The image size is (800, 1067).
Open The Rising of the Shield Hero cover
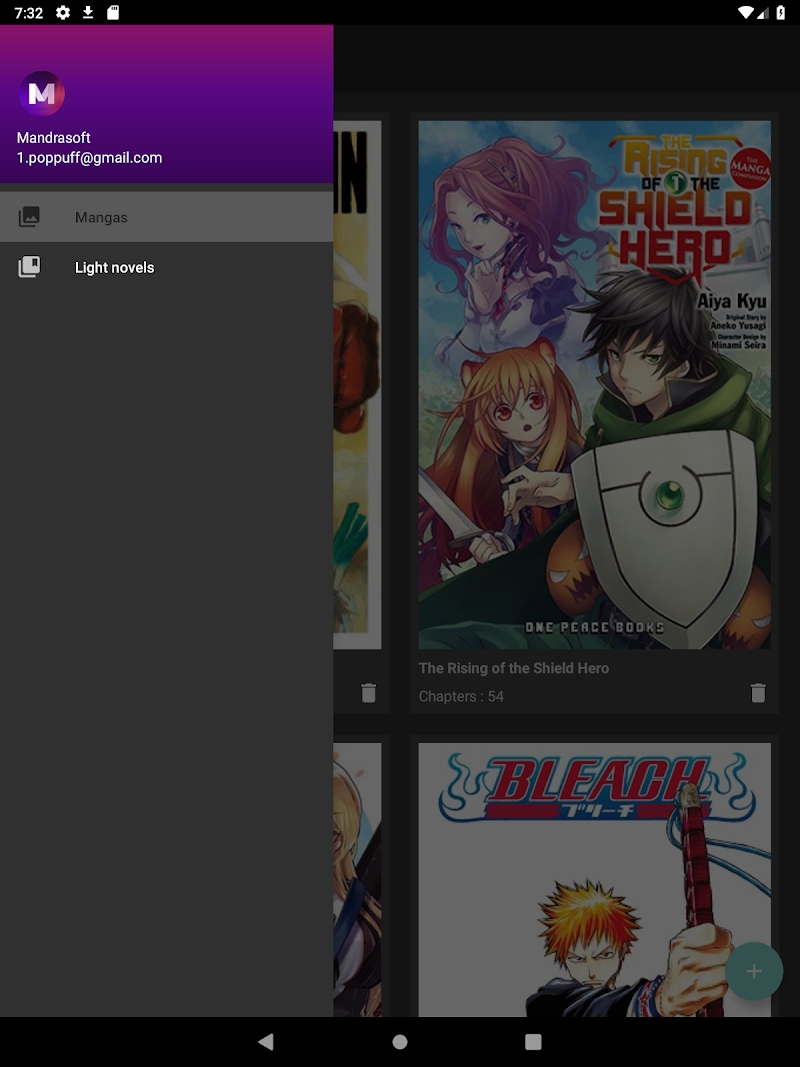[x=595, y=384]
